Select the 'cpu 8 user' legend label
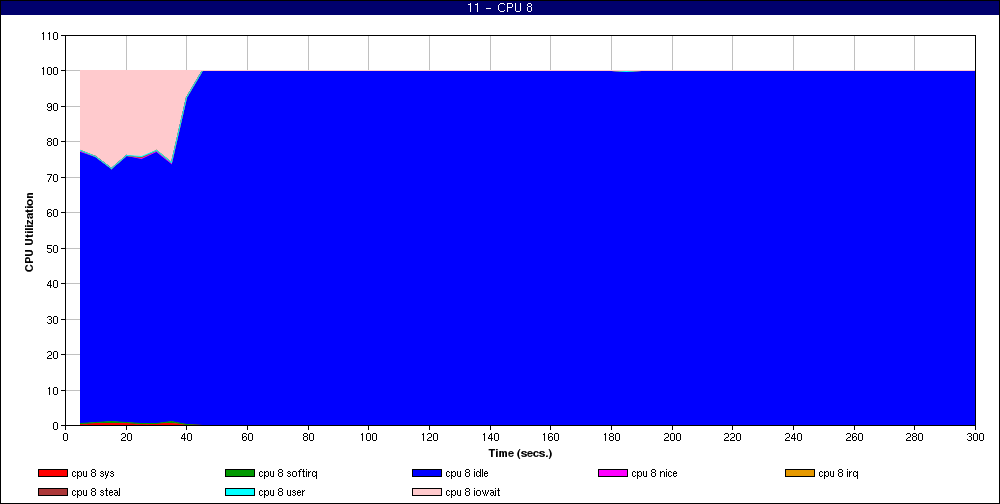The image size is (1000, 504). (281, 492)
